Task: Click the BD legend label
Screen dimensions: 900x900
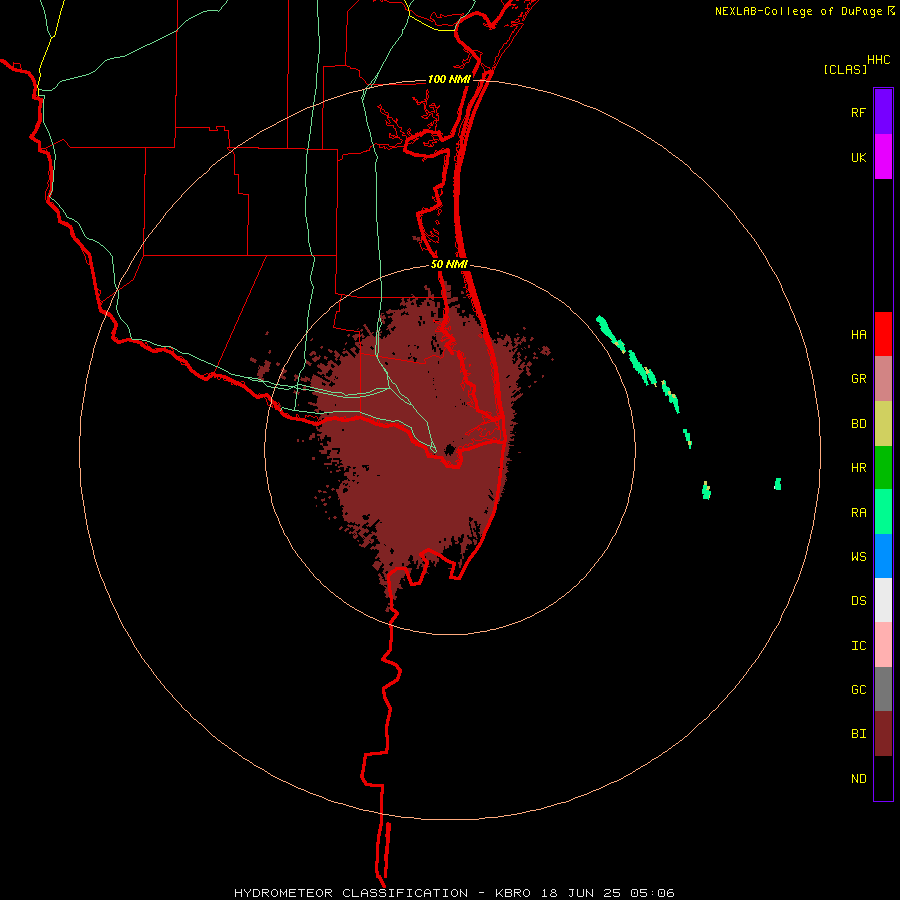Action: click(x=858, y=424)
